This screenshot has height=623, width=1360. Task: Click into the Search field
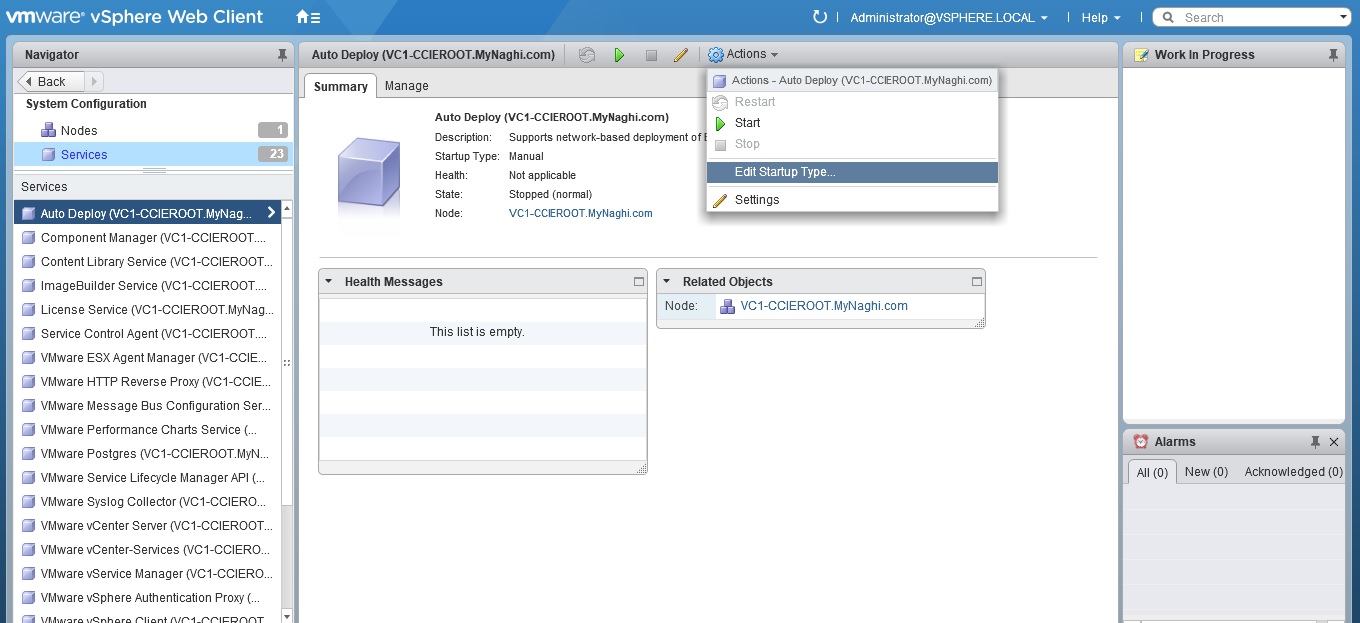(x=1255, y=17)
